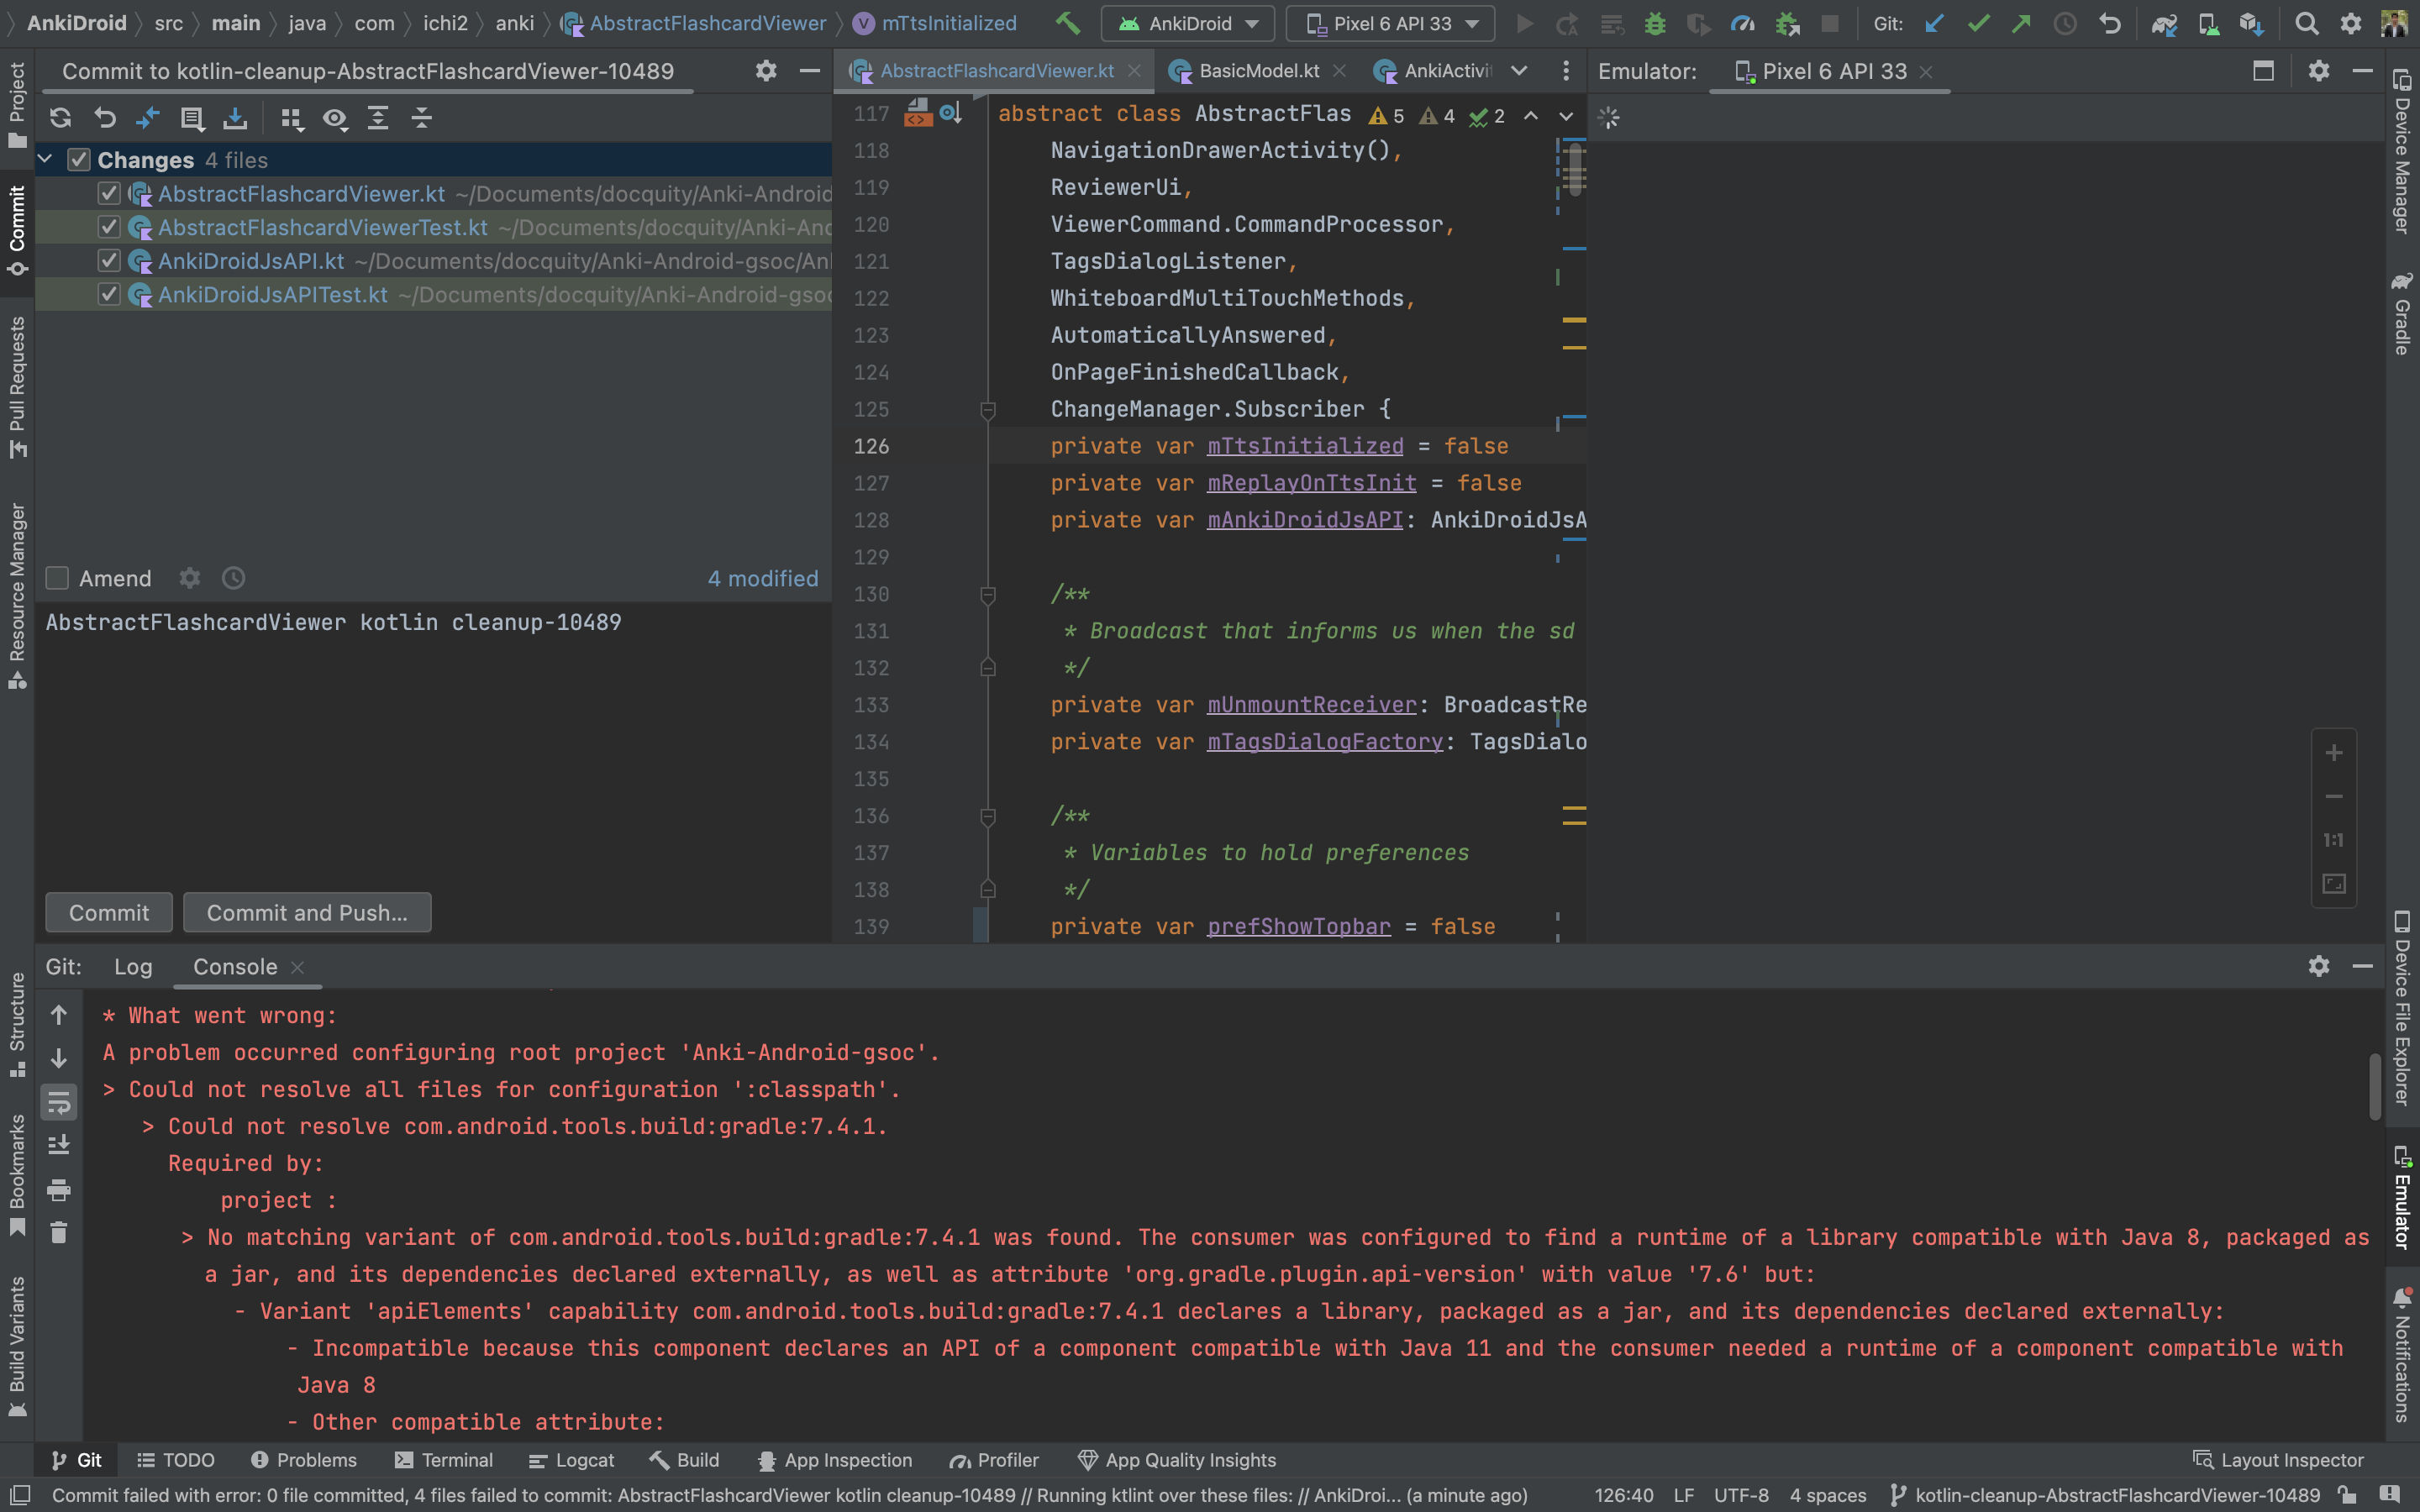Screen dimensions: 2420x1512
Task: Uncheck AnkiDroidJsAPI.kt from the commit
Action: coord(110,260)
